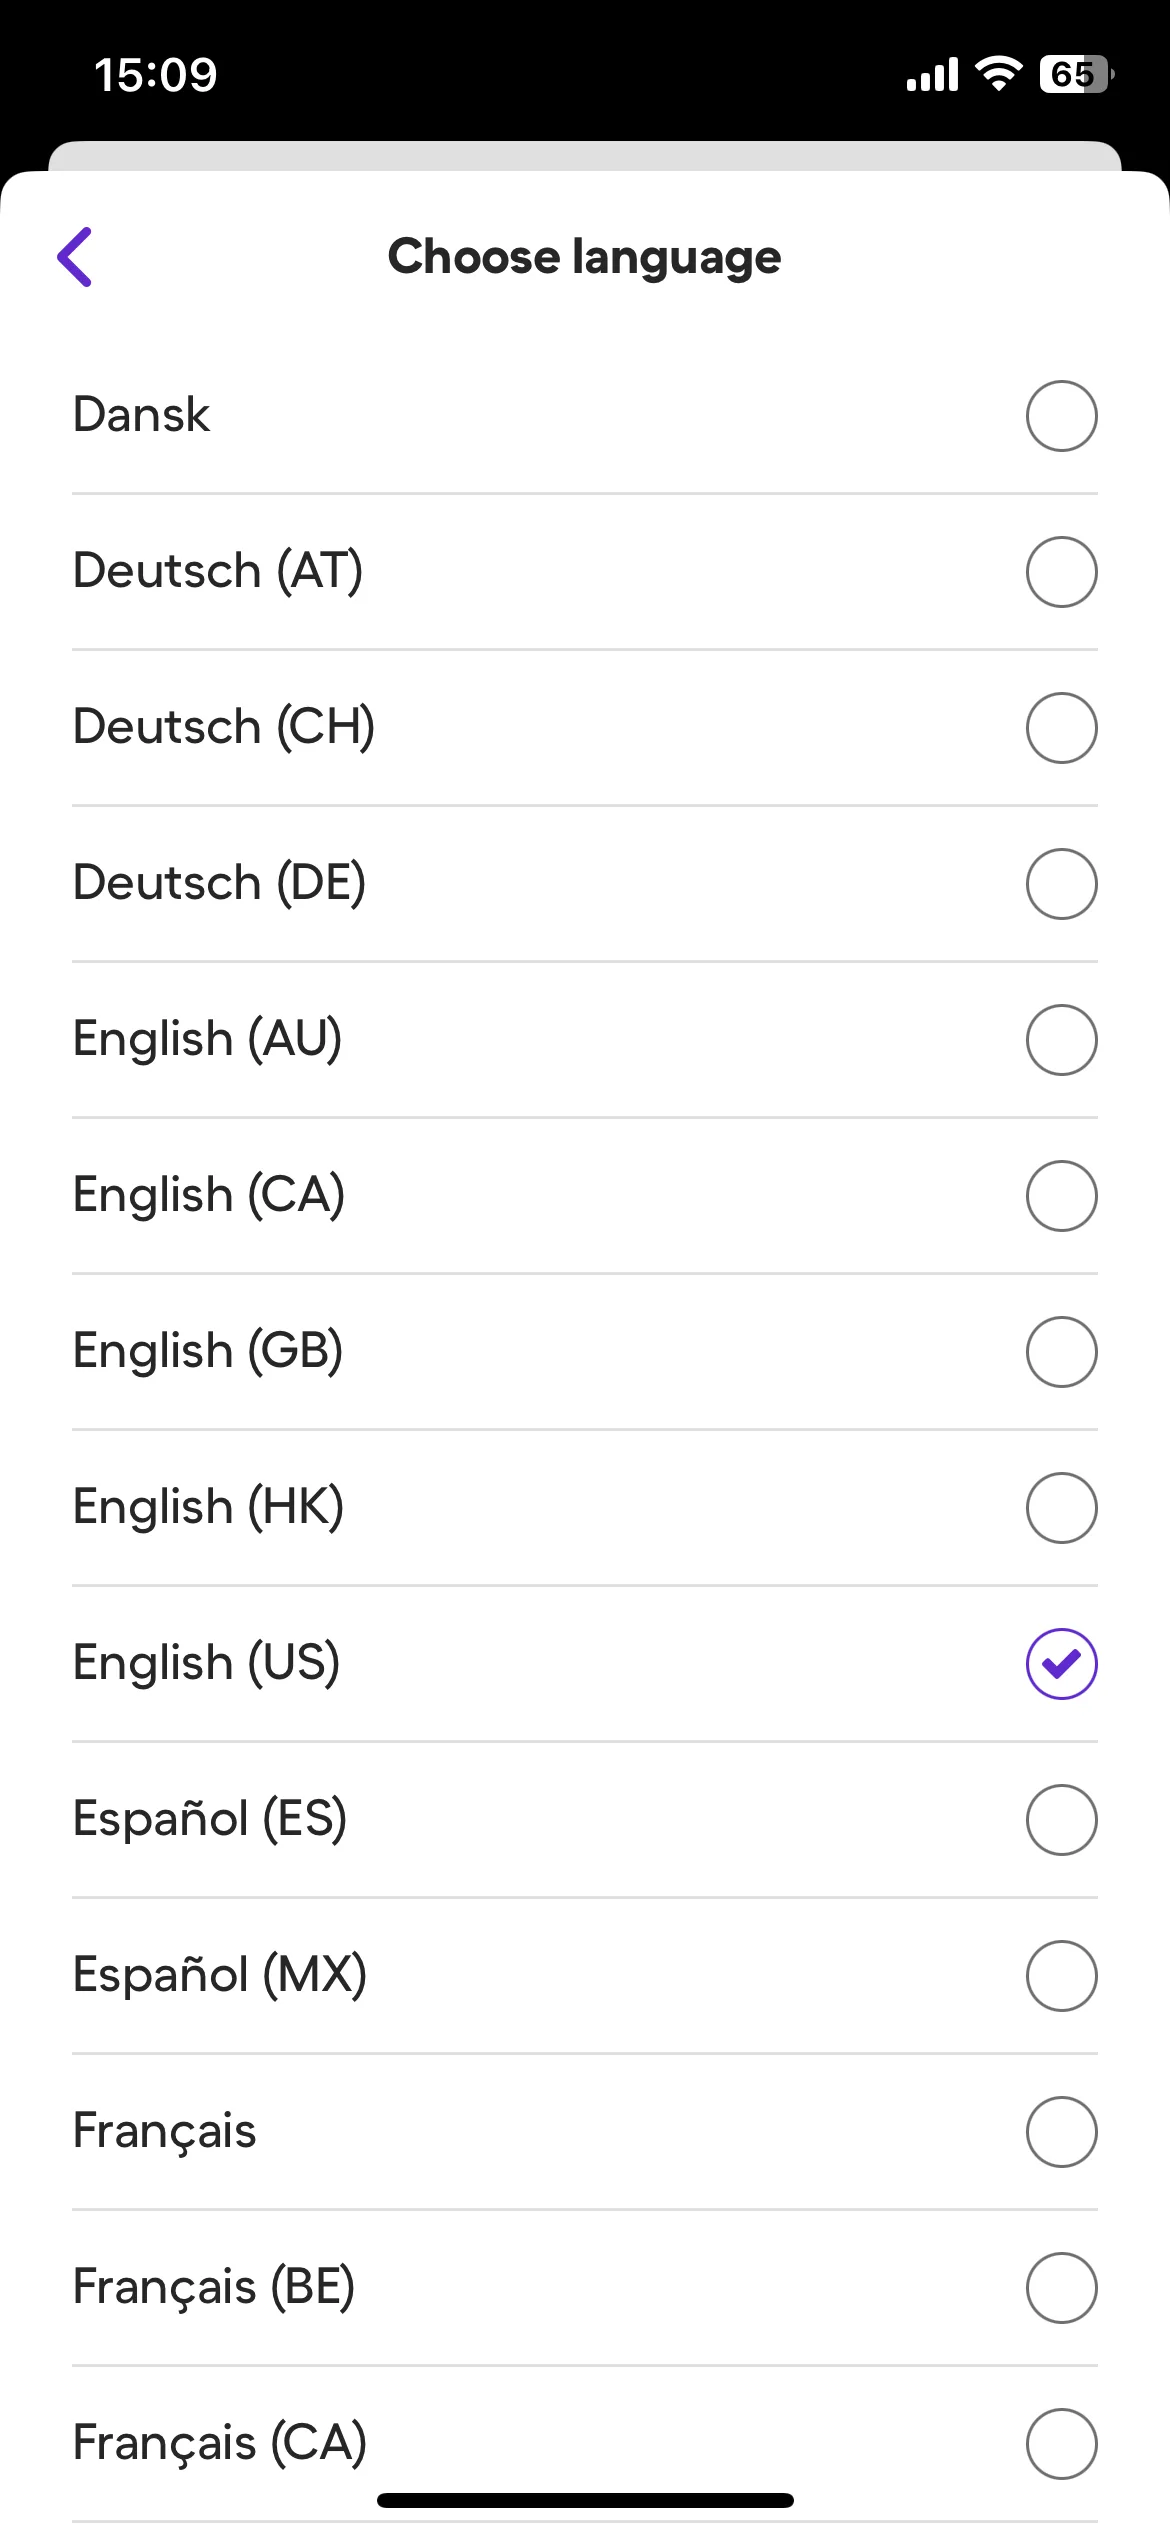Tap the Wi-Fi status icon
Viewport: 1170px width, 2532px height.
tap(998, 74)
